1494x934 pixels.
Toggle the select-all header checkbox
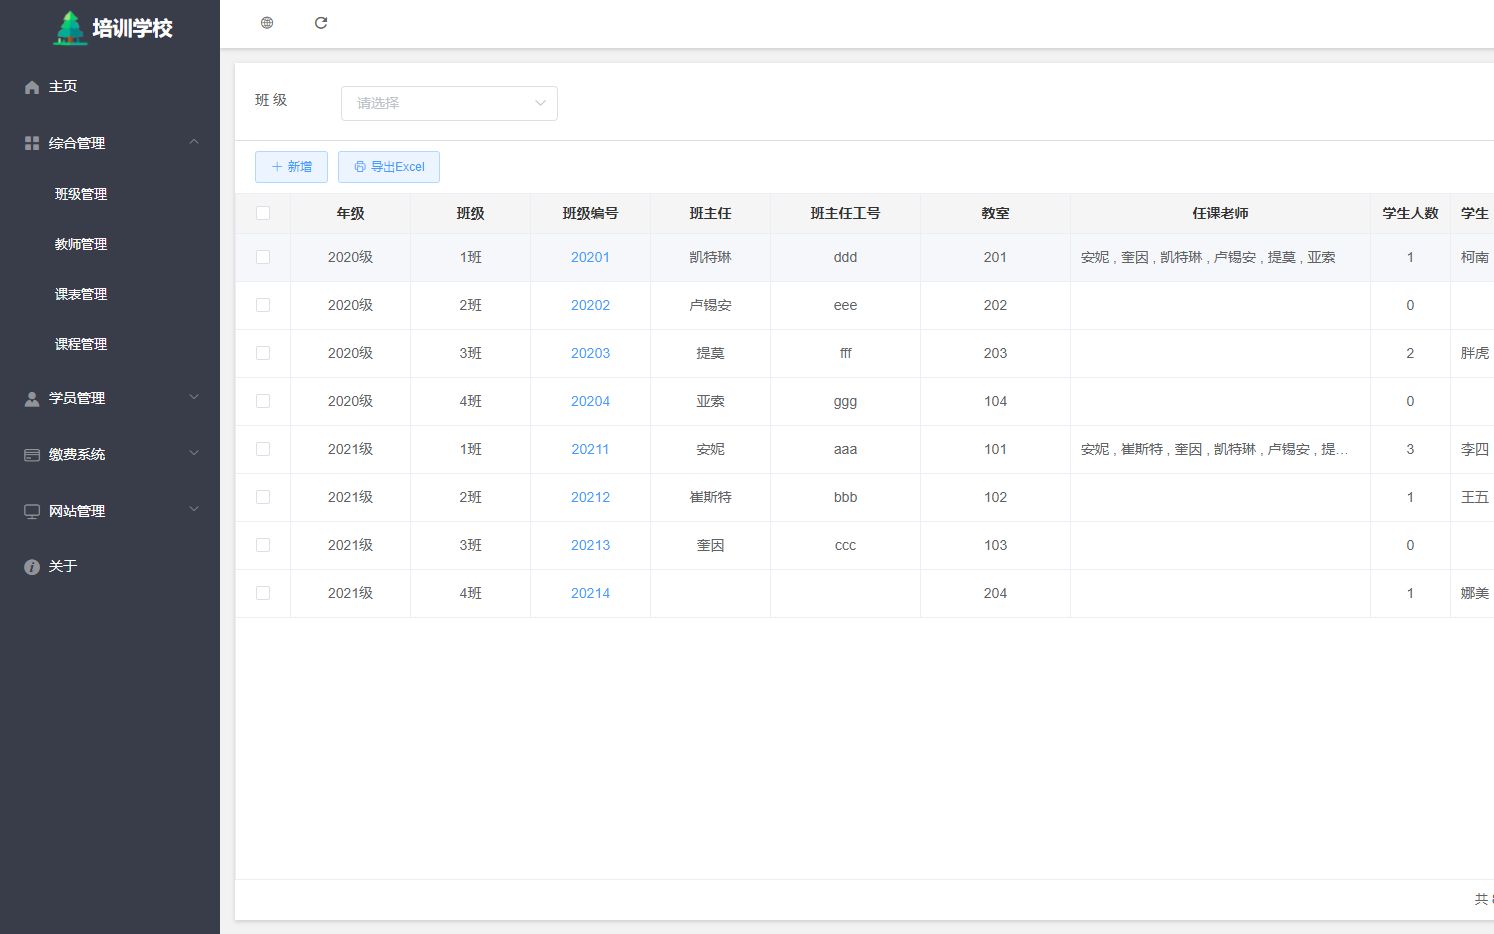263,213
